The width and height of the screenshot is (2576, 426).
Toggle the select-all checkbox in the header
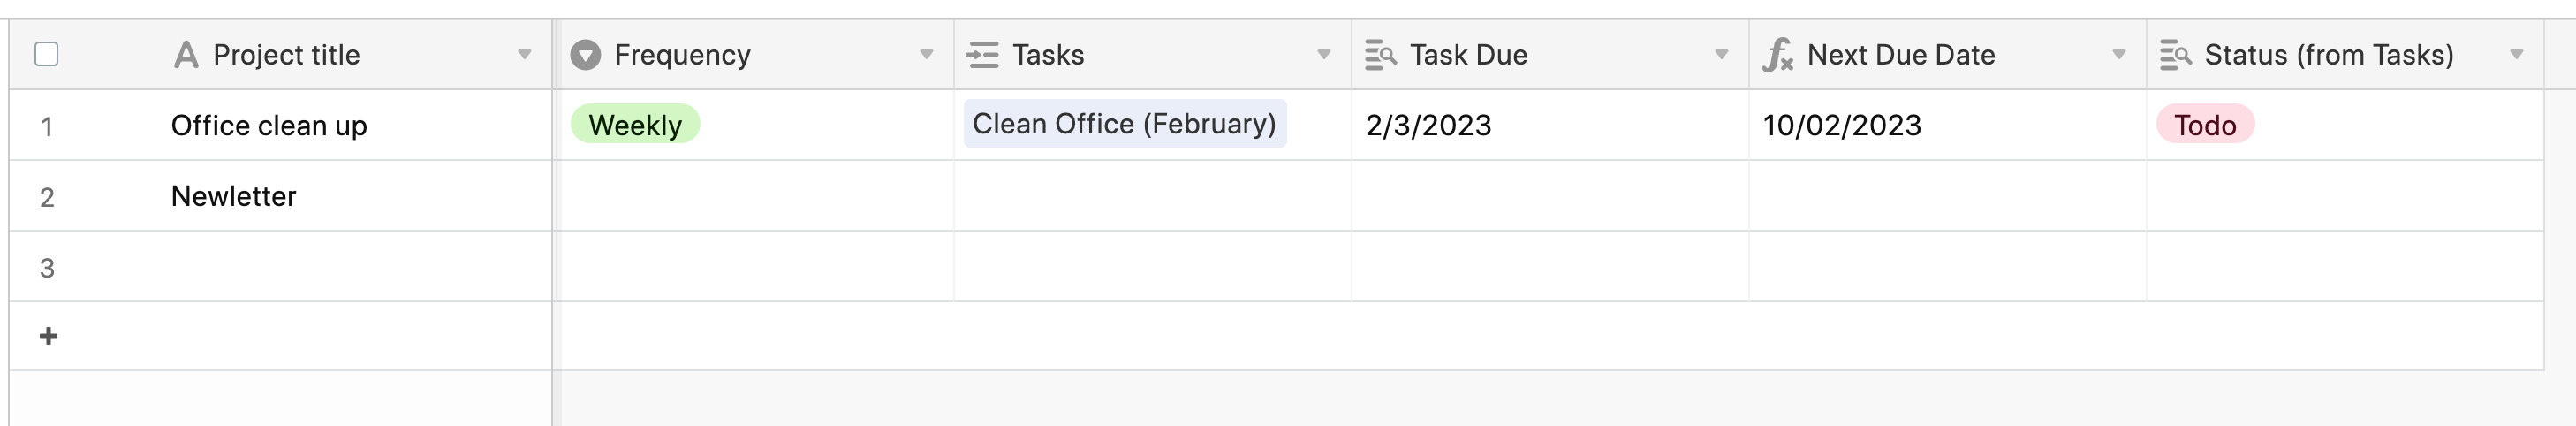[46, 53]
